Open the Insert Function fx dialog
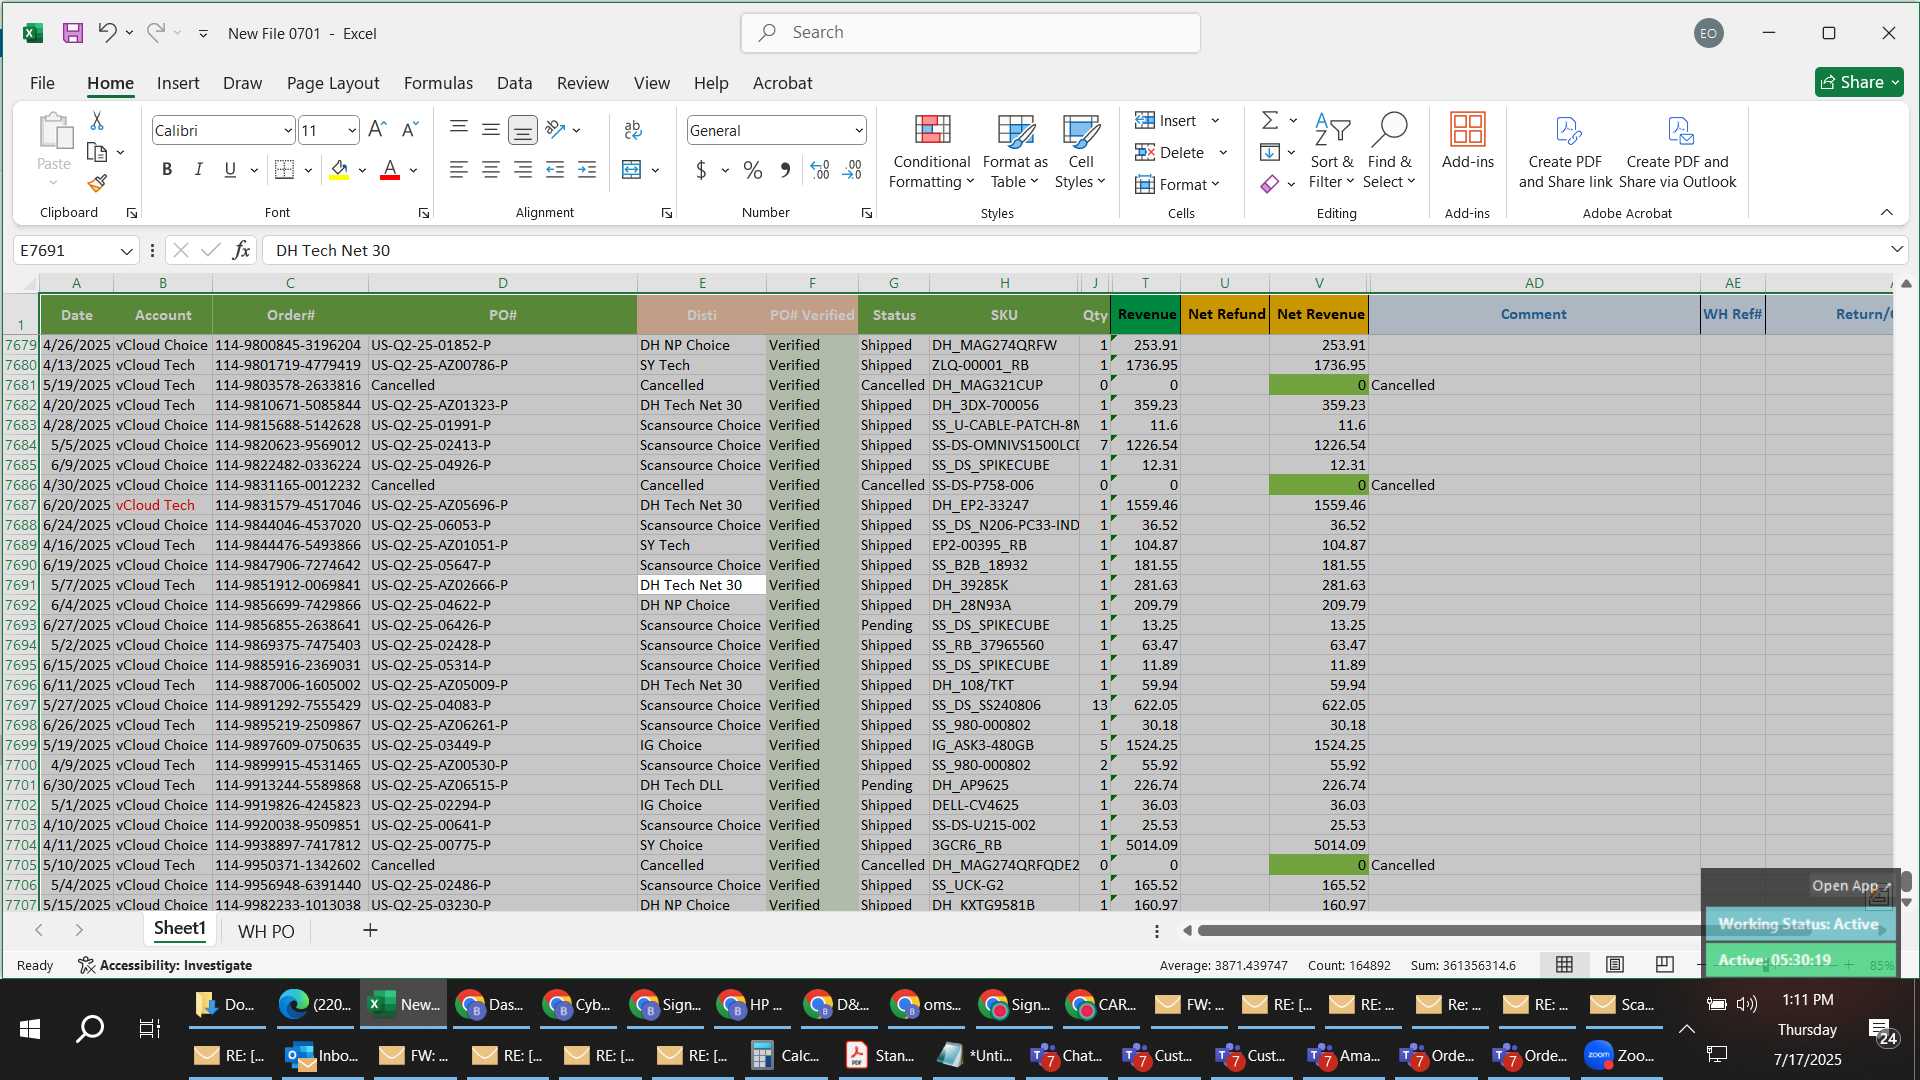 point(241,250)
